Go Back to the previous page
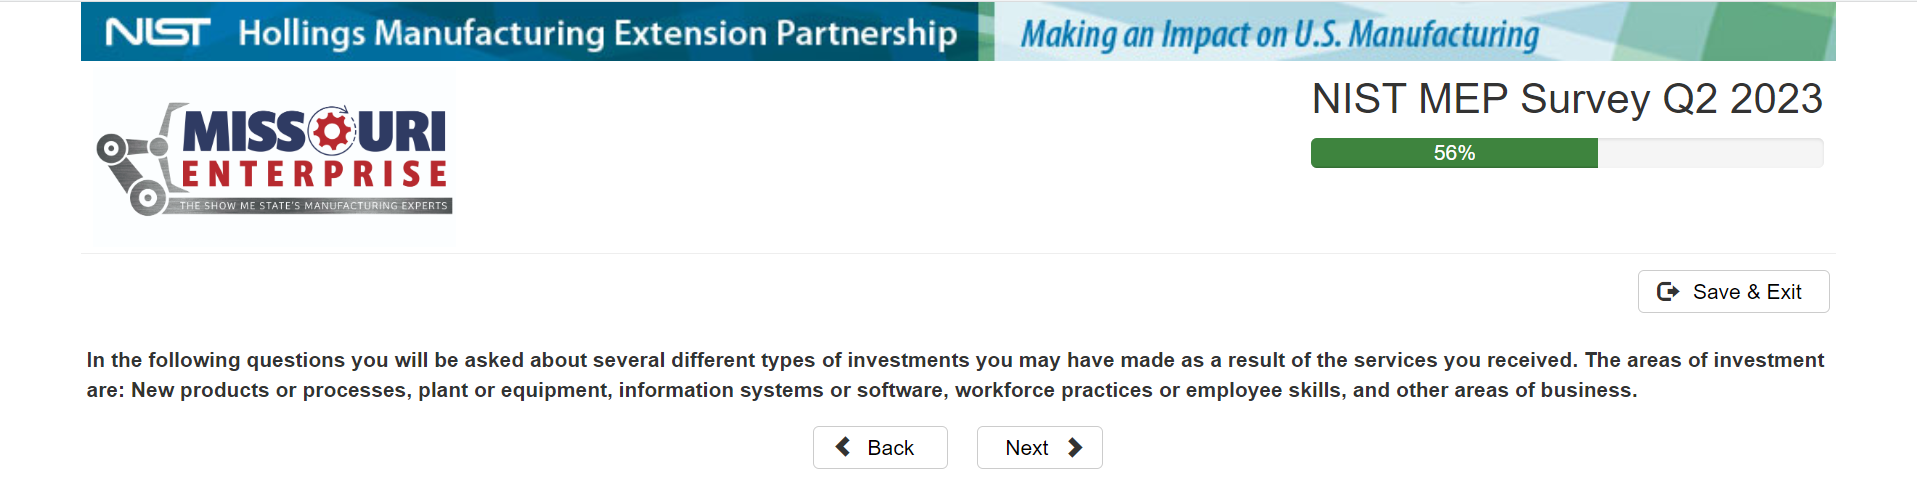 (x=880, y=447)
